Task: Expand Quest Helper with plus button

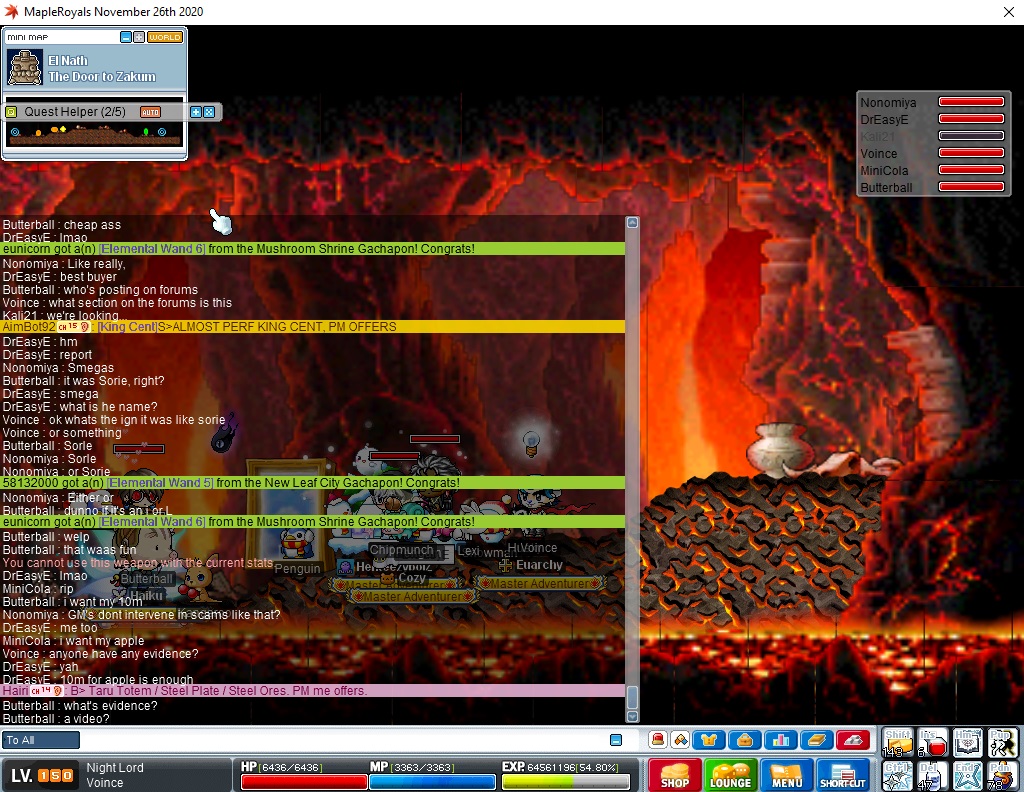Action: point(196,112)
